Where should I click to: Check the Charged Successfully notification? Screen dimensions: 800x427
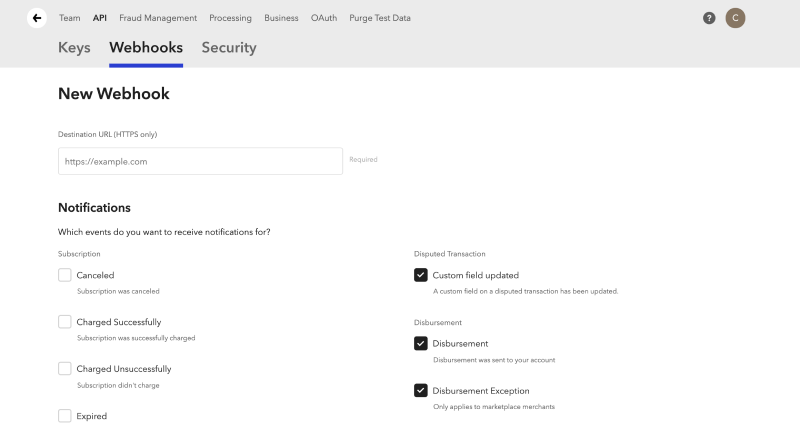coord(65,322)
